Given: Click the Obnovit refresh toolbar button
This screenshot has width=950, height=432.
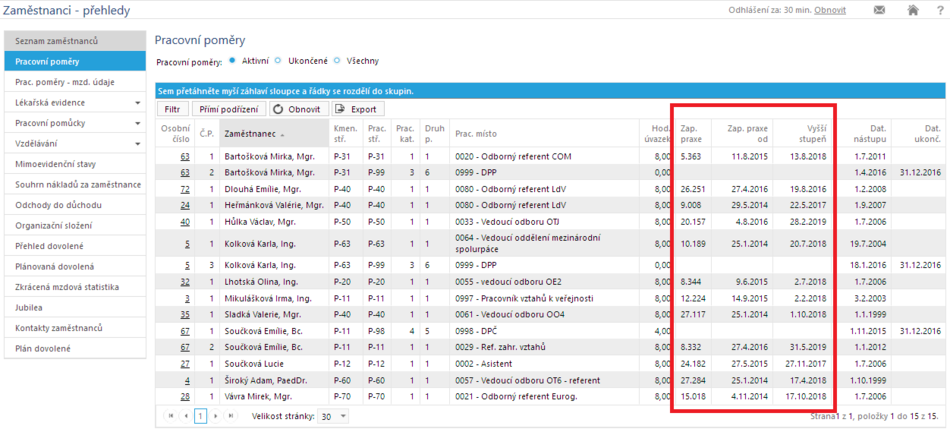Looking at the screenshot, I should [299, 109].
